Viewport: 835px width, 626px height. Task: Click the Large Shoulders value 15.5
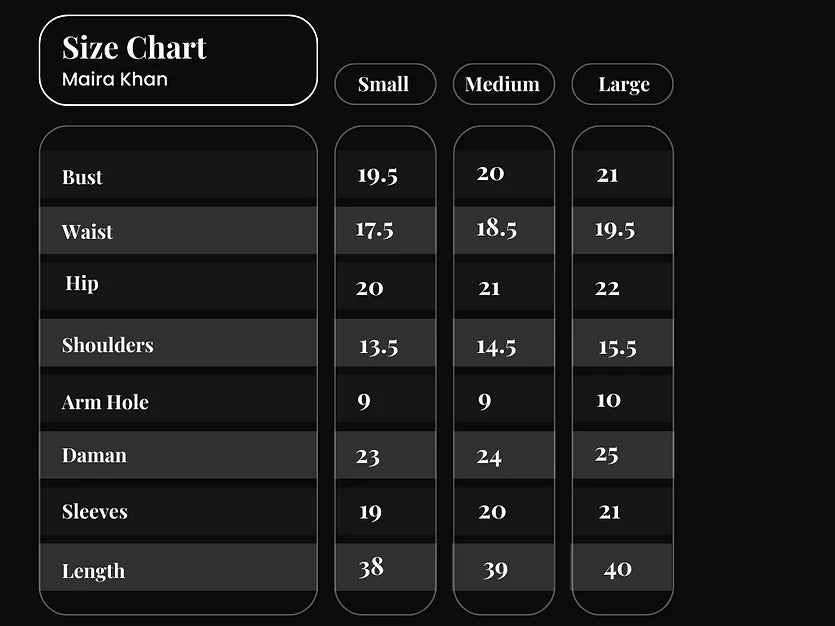(x=617, y=348)
